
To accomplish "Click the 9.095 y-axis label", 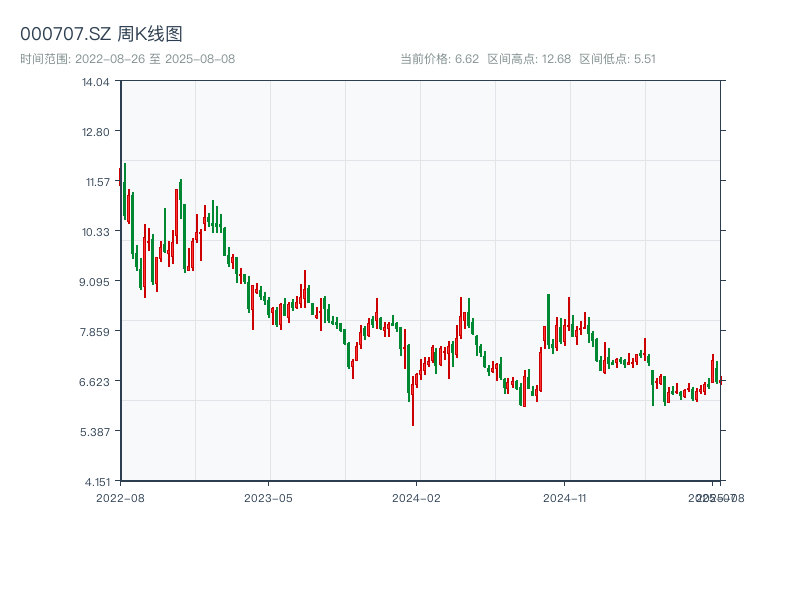I will (x=96, y=282).
